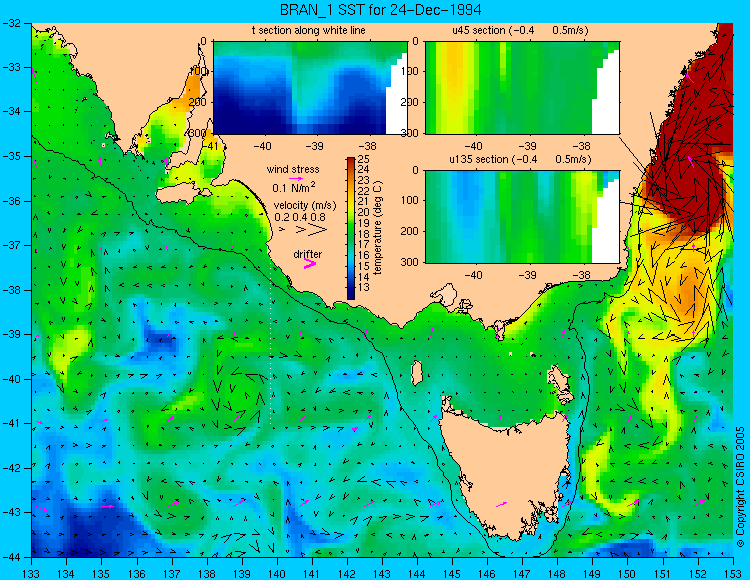
Task: Click the white dotted section line on map
Action: pyautogui.click(x=271, y=343)
